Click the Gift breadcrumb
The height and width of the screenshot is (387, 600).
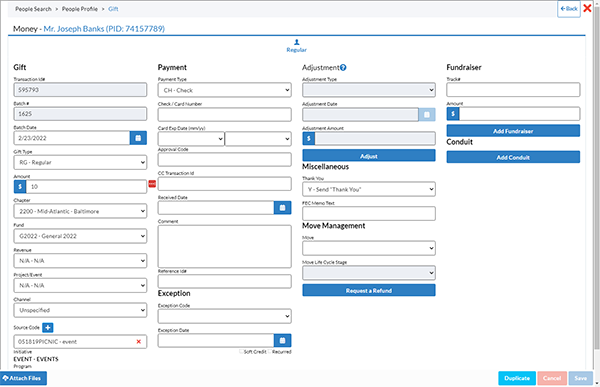point(113,9)
